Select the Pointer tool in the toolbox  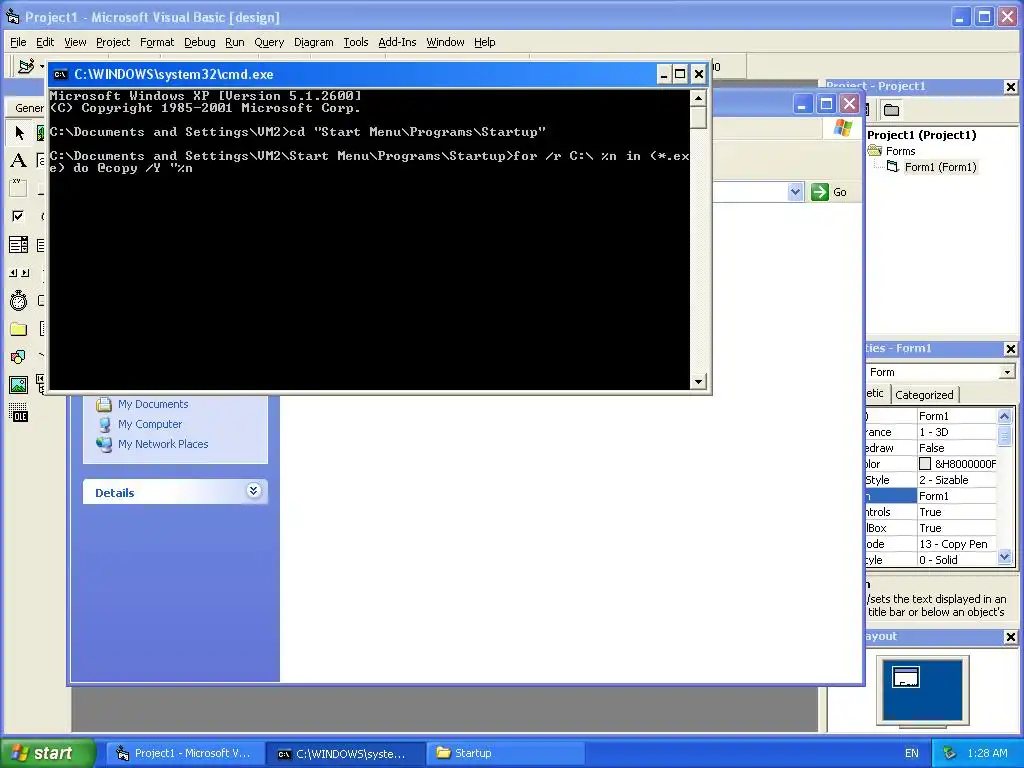[19, 133]
